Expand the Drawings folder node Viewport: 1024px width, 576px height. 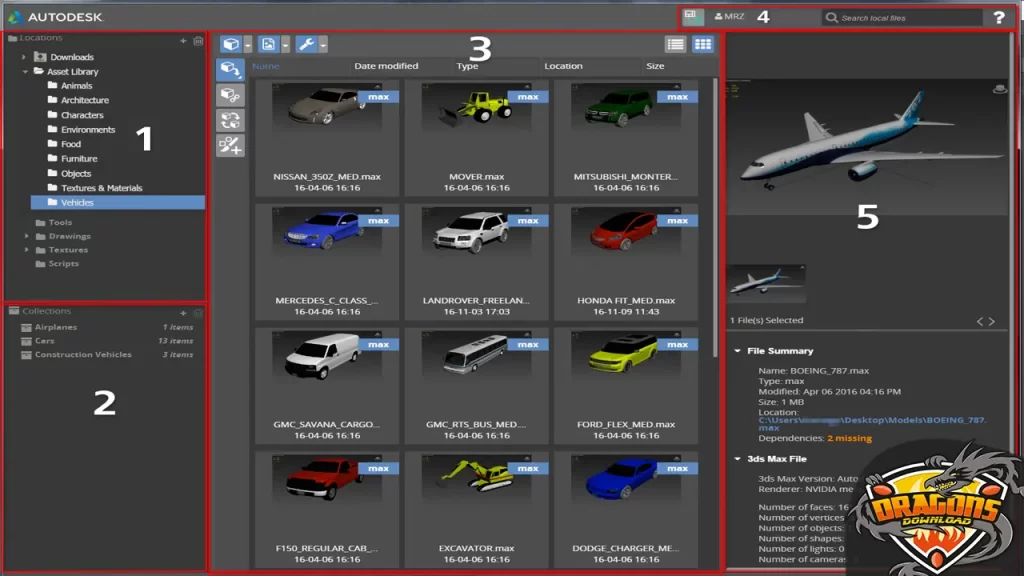[27, 236]
